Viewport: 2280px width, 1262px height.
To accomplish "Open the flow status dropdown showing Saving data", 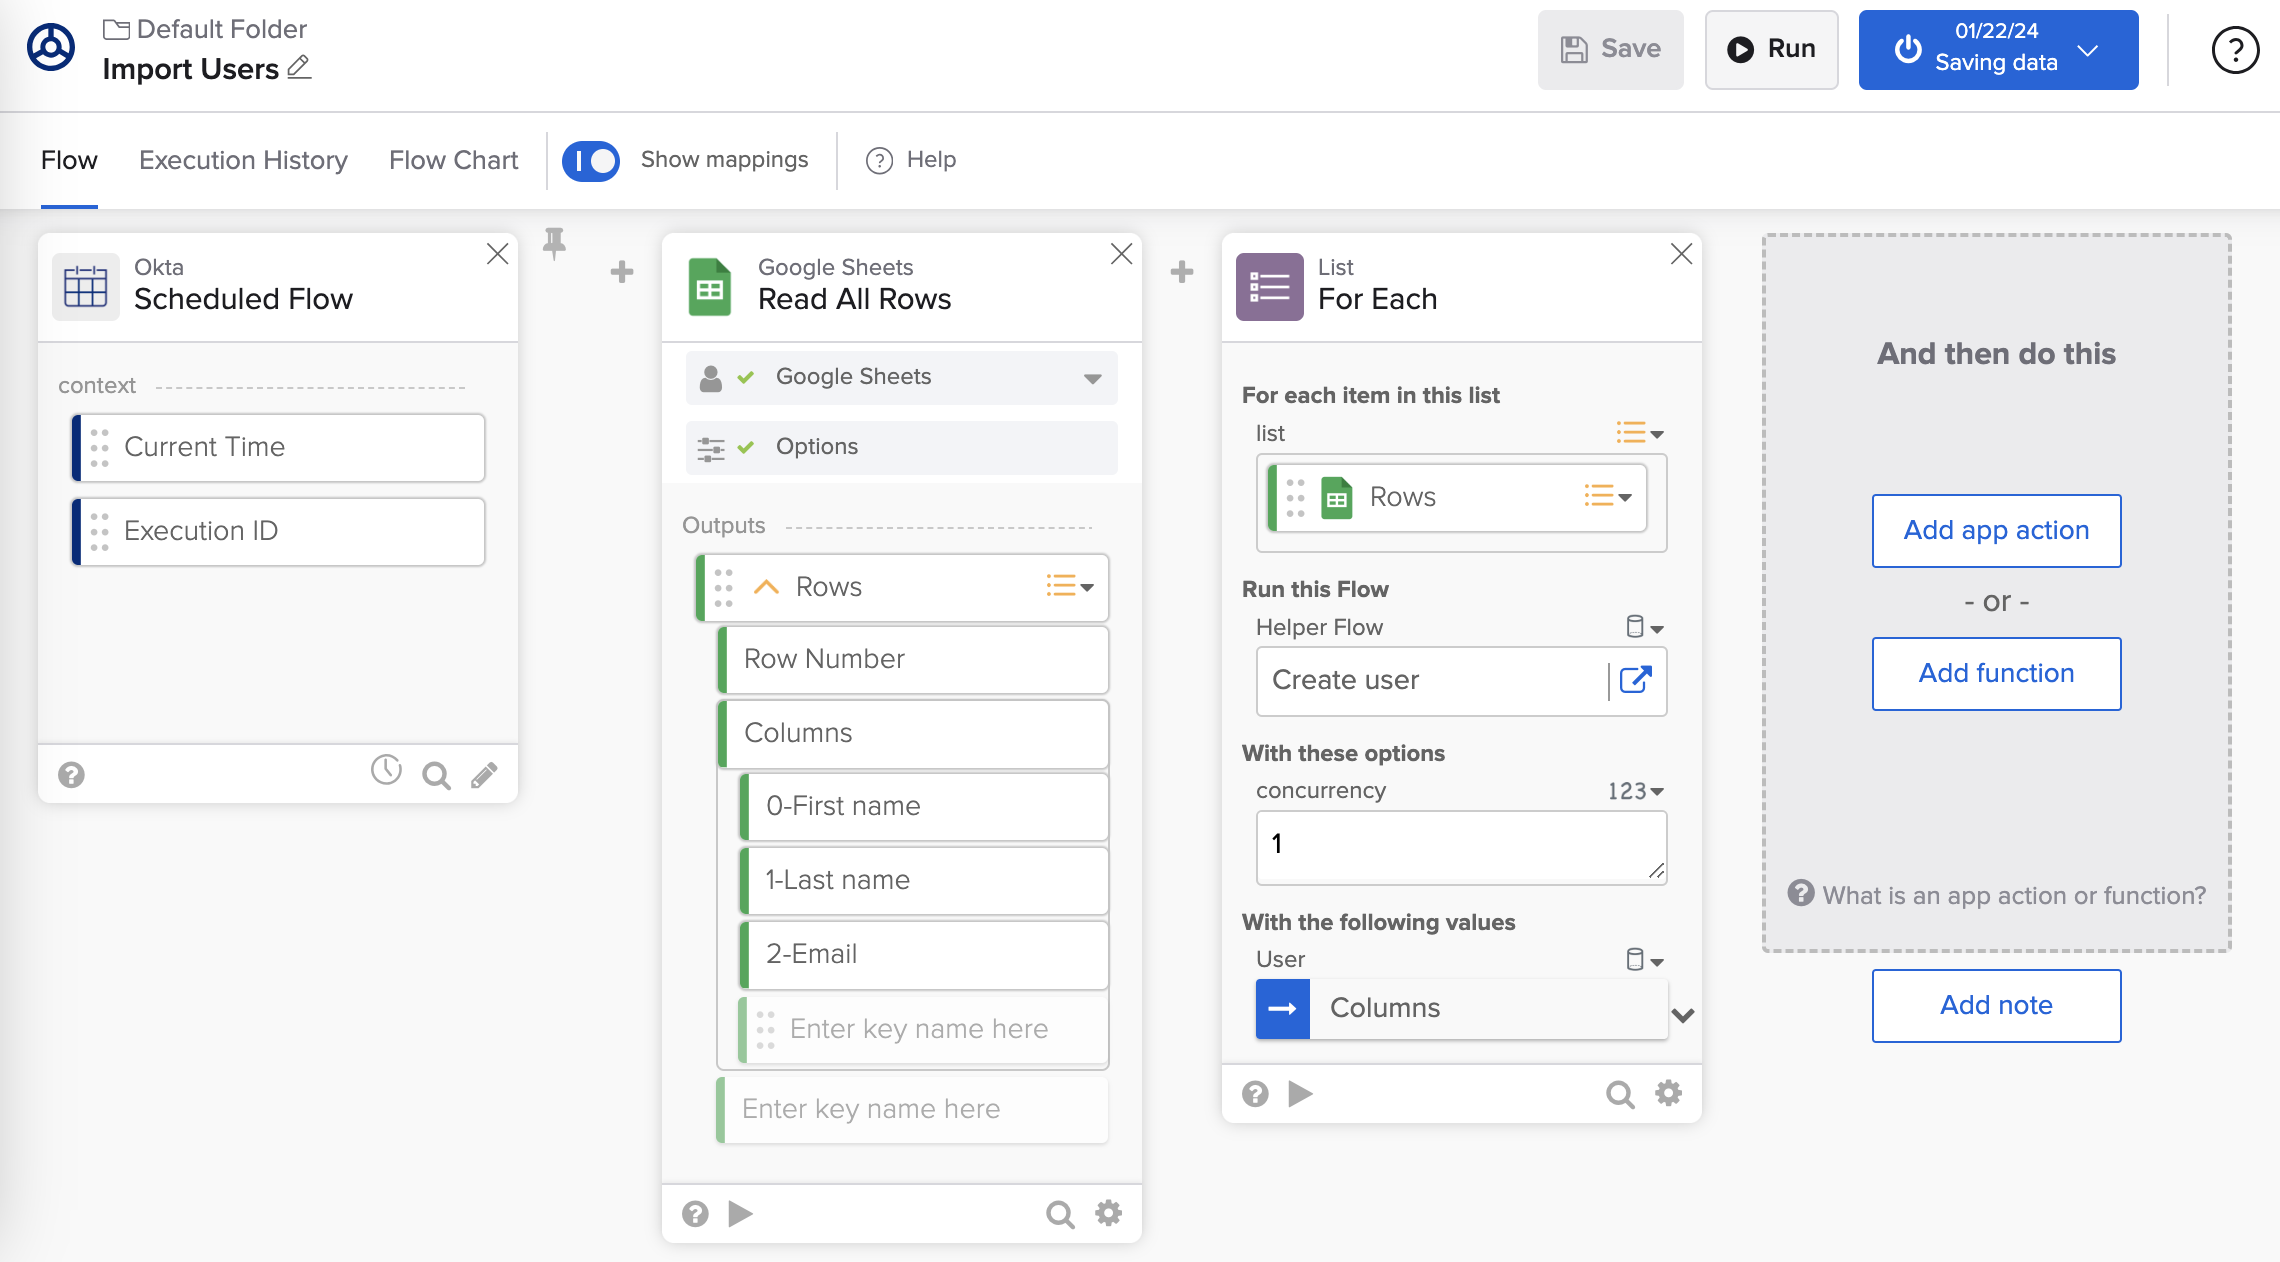I will (x=2088, y=50).
